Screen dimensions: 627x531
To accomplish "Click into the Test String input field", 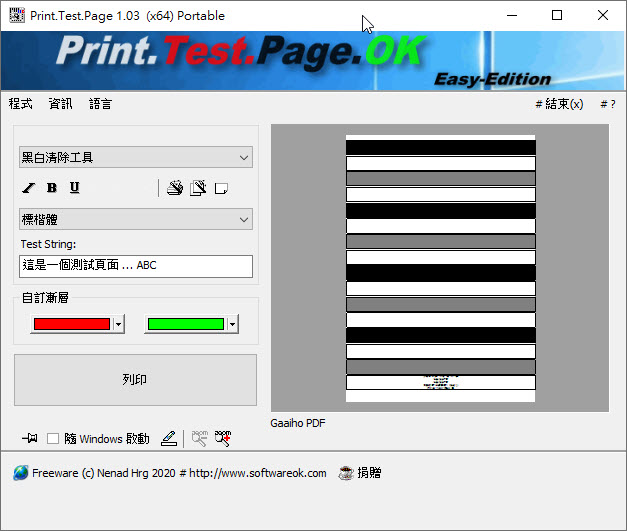I will pos(136,266).
